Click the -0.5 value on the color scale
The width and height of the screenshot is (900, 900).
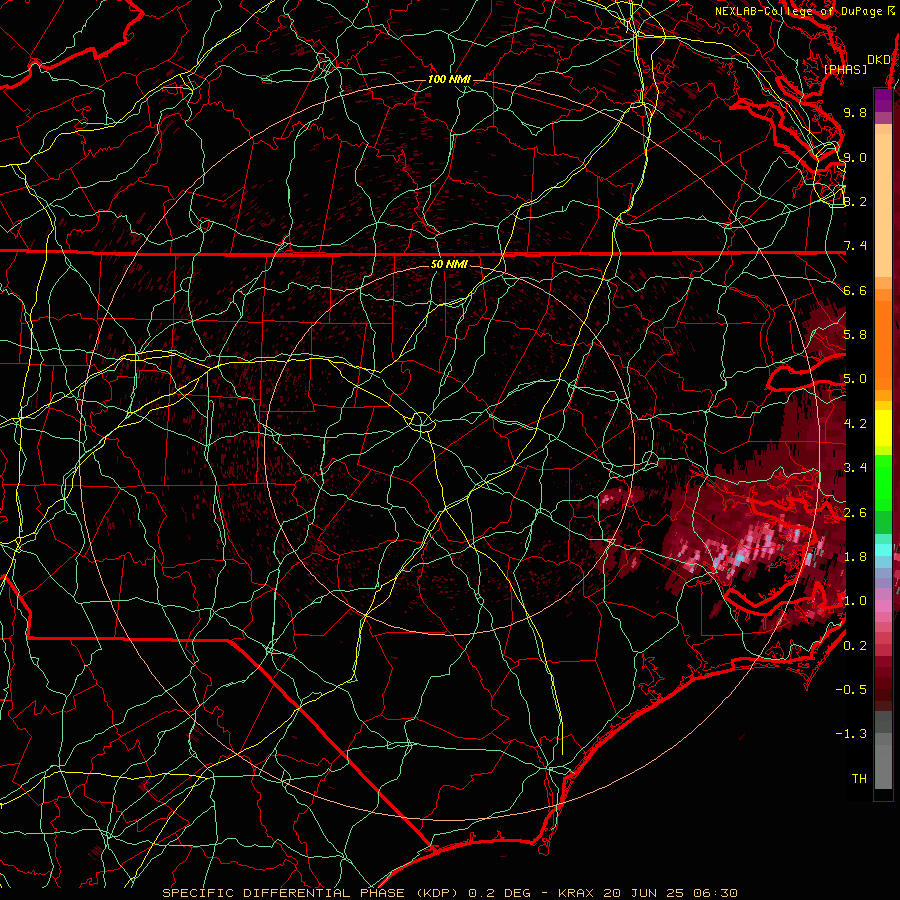tap(852, 690)
